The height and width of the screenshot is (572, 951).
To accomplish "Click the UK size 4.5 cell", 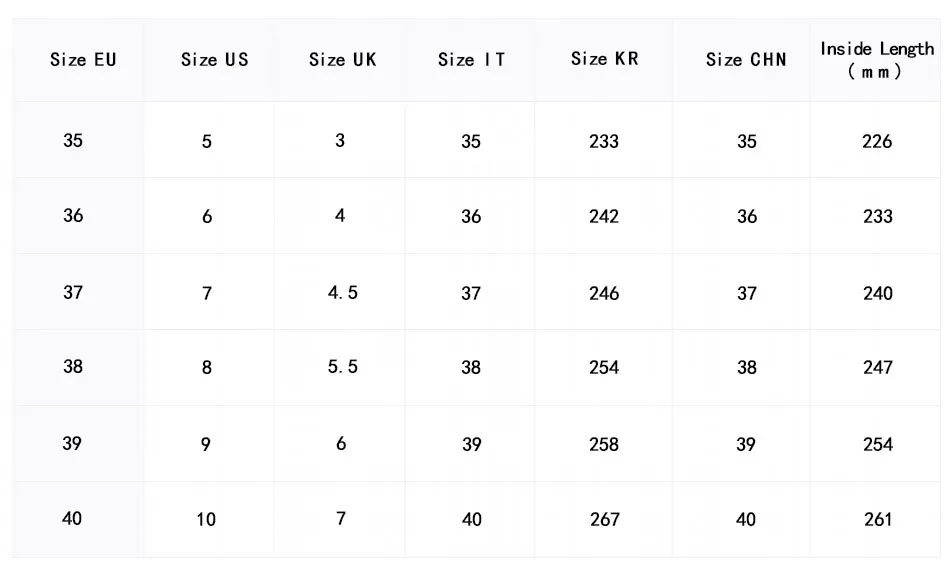I will click(x=342, y=293).
